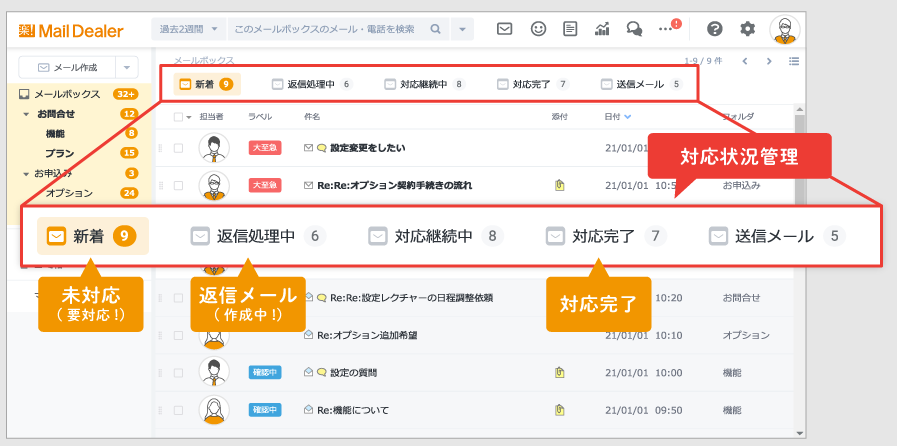Viewport: 897px width, 446px height.
Task: Click the comment bubble on 設定の質問 row
Action: (x=322, y=373)
